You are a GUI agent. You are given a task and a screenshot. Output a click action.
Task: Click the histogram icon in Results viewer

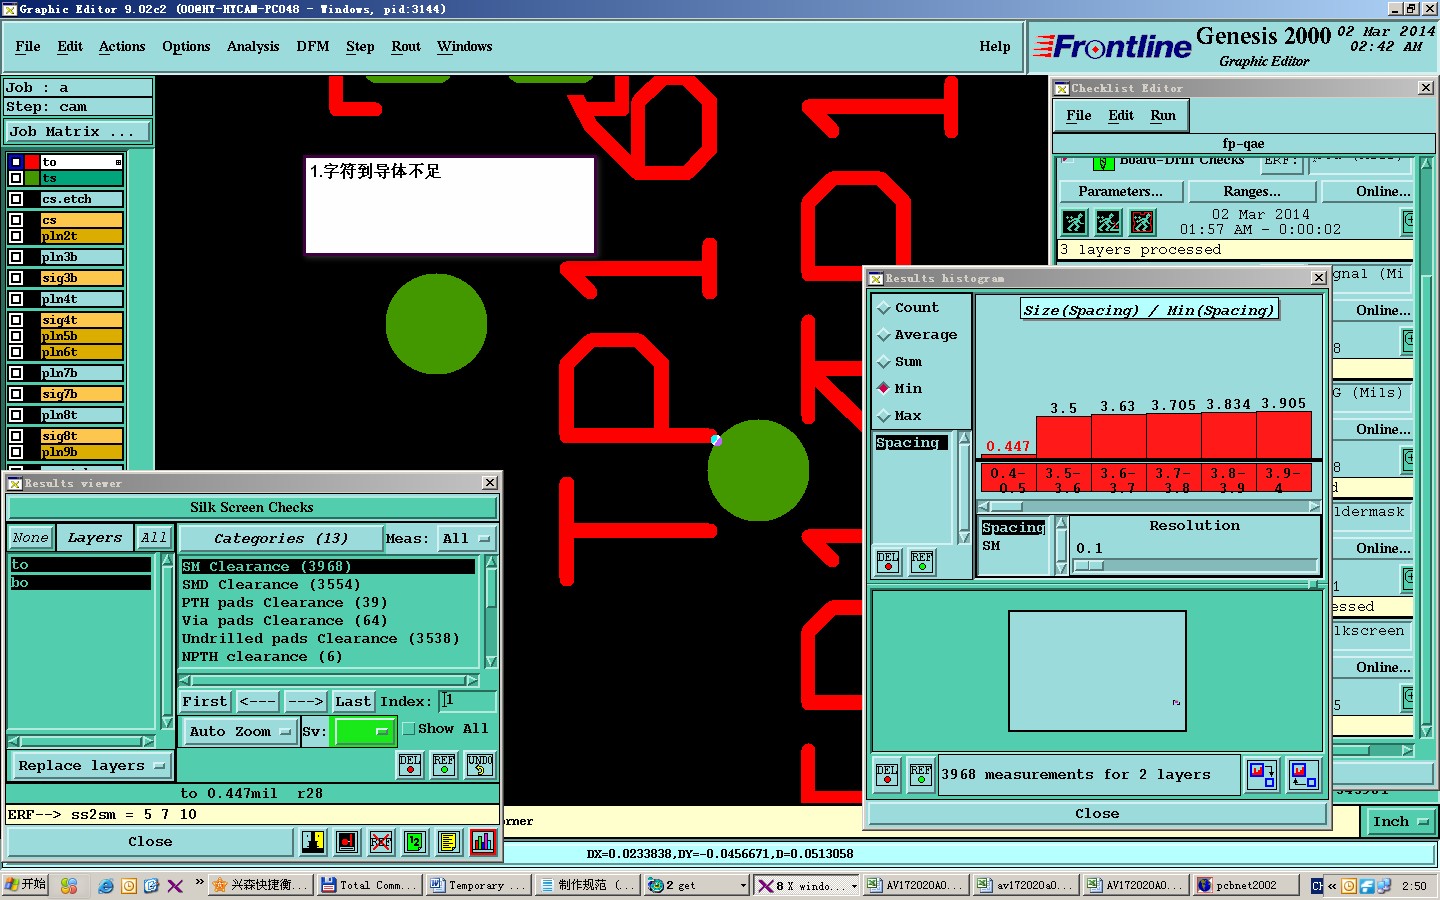(x=483, y=842)
